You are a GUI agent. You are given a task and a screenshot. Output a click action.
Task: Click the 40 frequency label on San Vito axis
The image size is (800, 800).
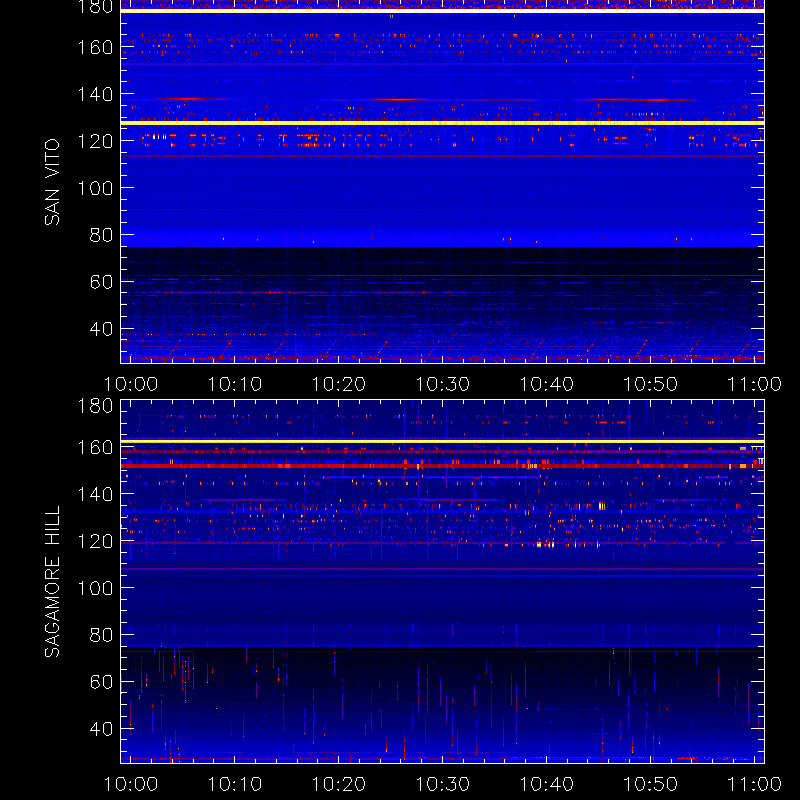click(102, 329)
